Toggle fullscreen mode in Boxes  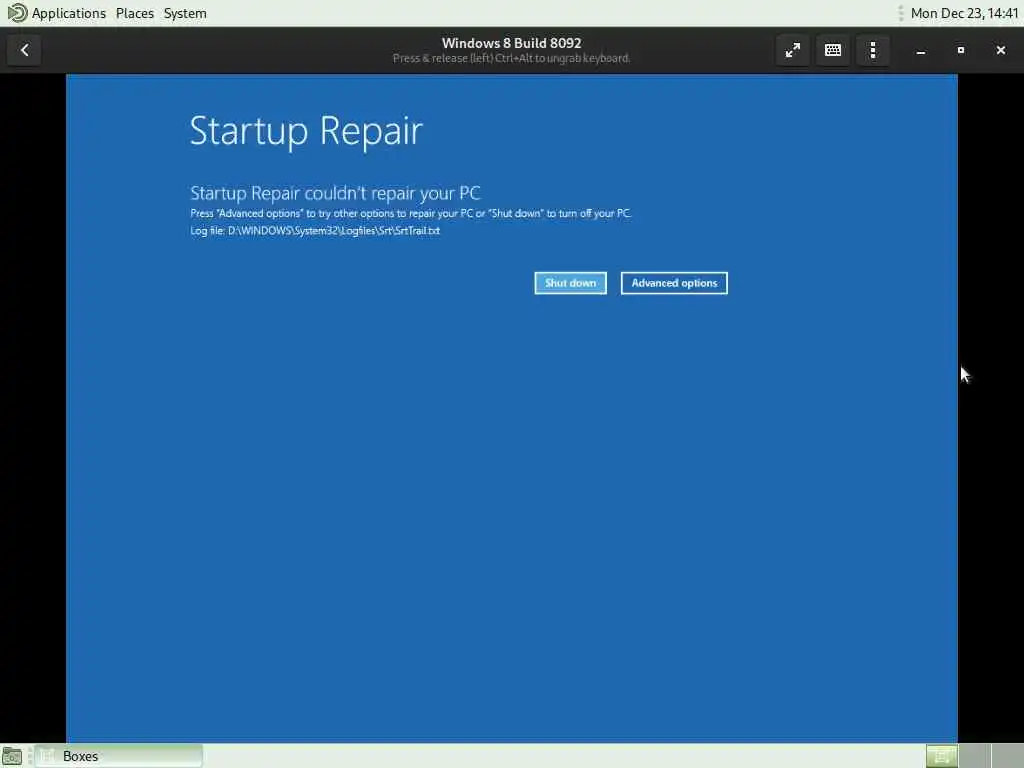point(793,50)
